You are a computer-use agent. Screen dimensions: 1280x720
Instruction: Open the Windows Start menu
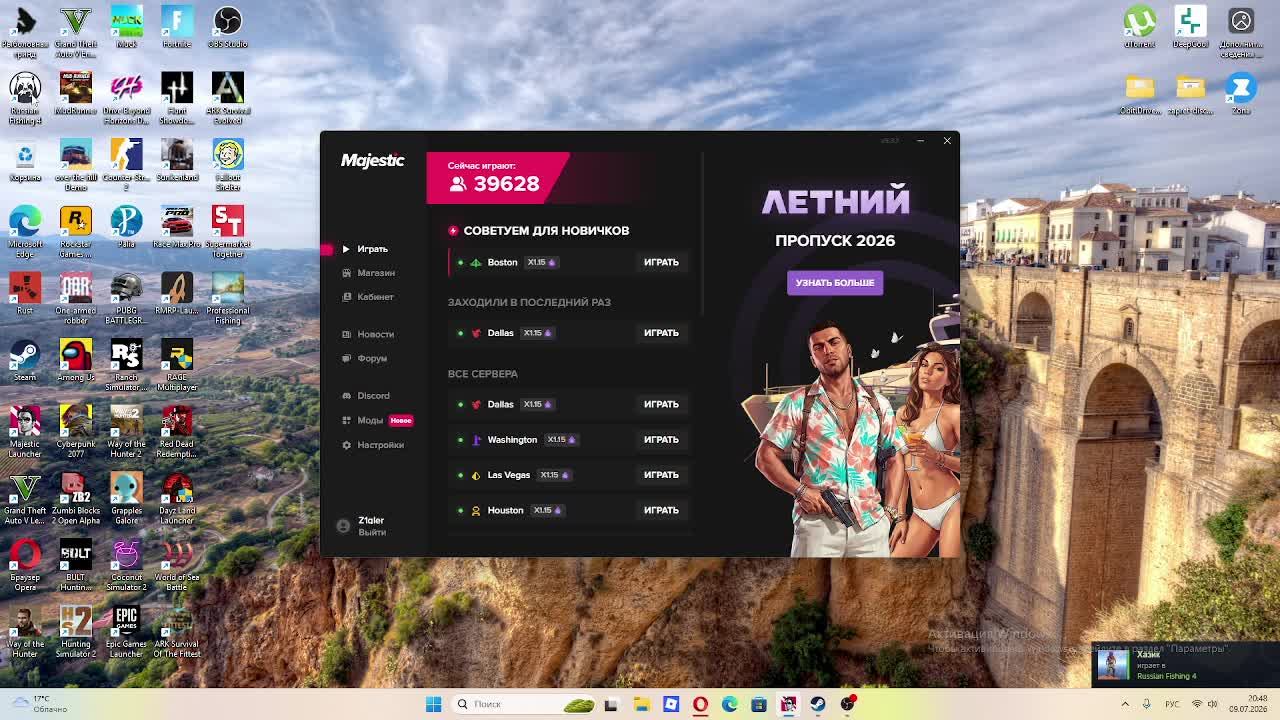click(433, 704)
